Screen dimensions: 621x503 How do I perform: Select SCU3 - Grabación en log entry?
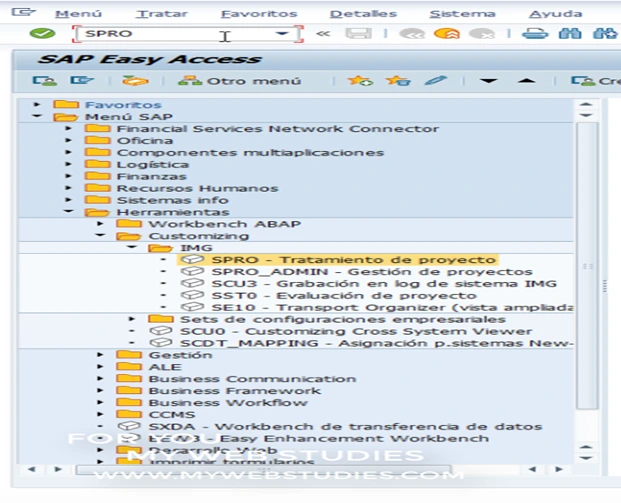[x=384, y=284]
